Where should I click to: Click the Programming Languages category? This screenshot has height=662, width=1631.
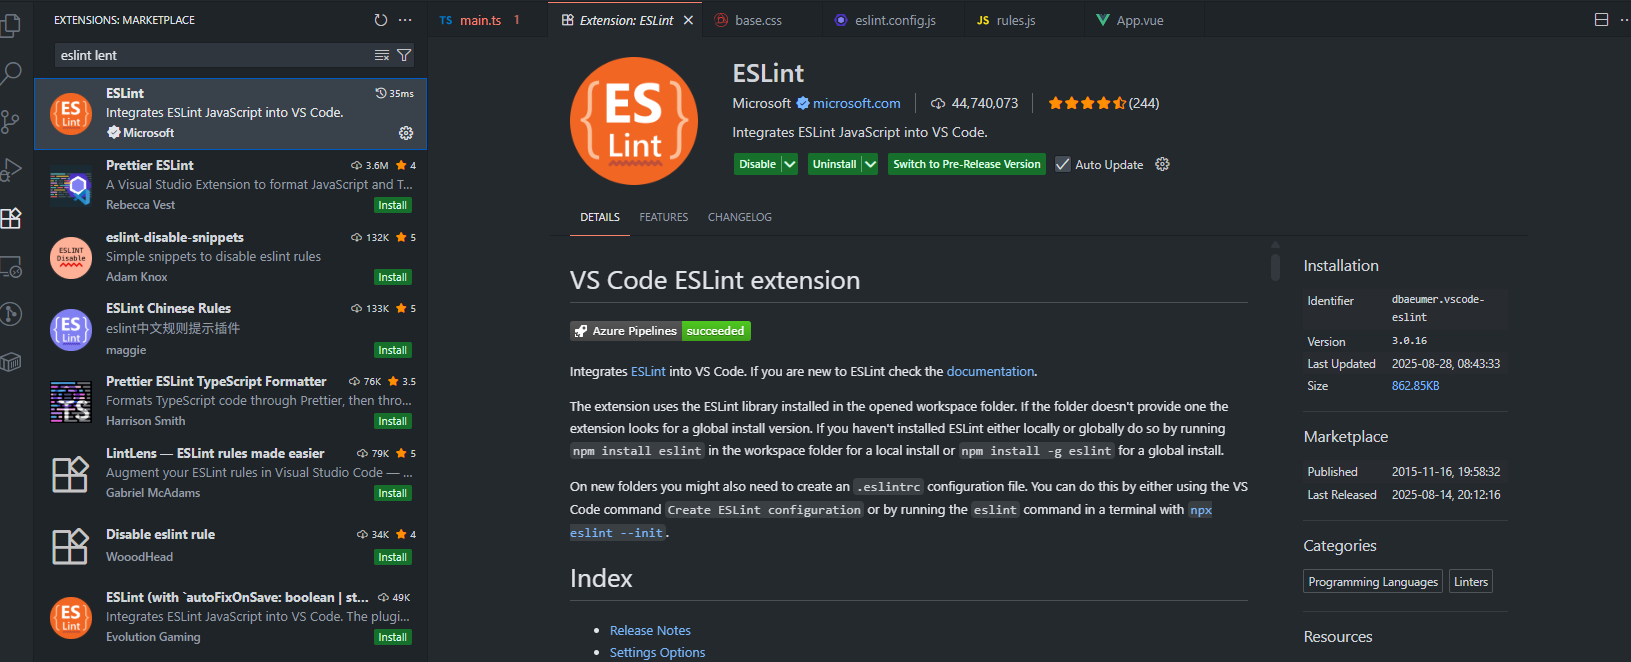pyautogui.click(x=1373, y=582)
